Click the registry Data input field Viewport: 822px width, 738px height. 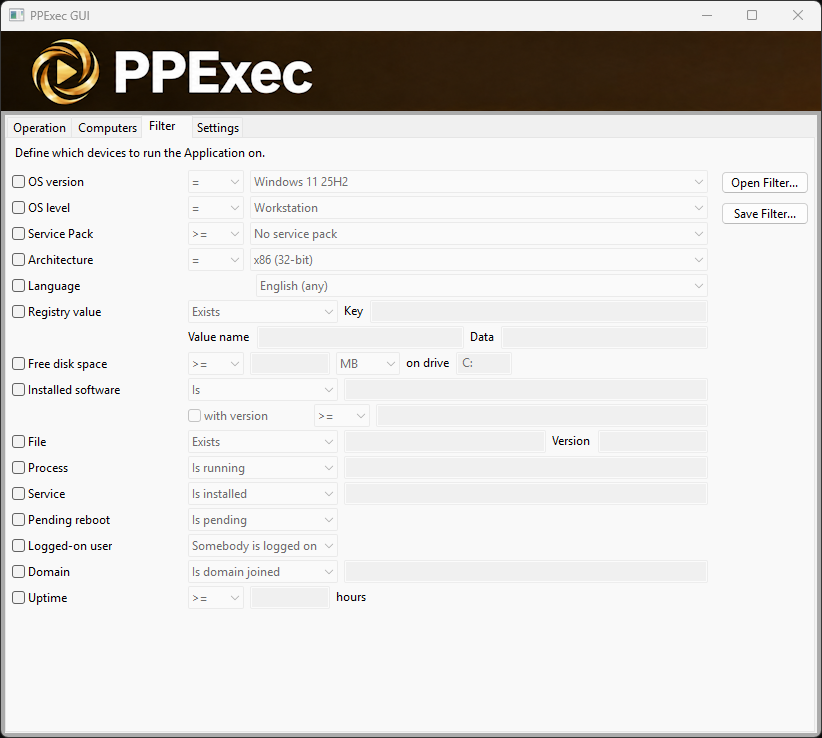click(604, 337)
